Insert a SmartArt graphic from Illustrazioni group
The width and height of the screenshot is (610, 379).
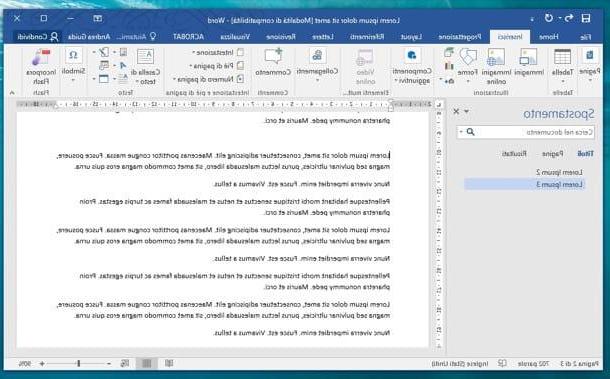[449, 52]
